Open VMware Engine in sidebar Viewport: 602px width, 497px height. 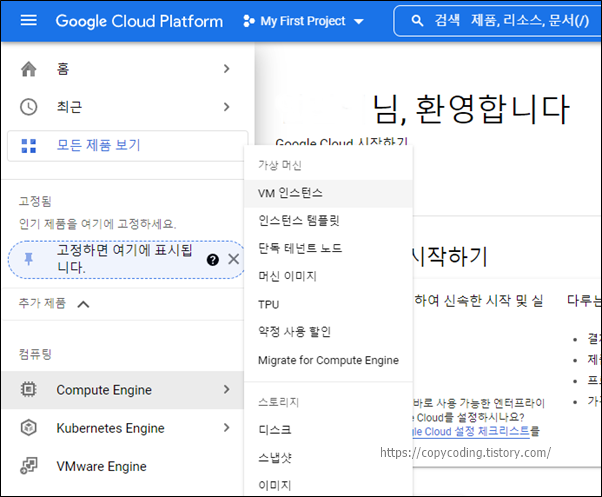(123, 466)
